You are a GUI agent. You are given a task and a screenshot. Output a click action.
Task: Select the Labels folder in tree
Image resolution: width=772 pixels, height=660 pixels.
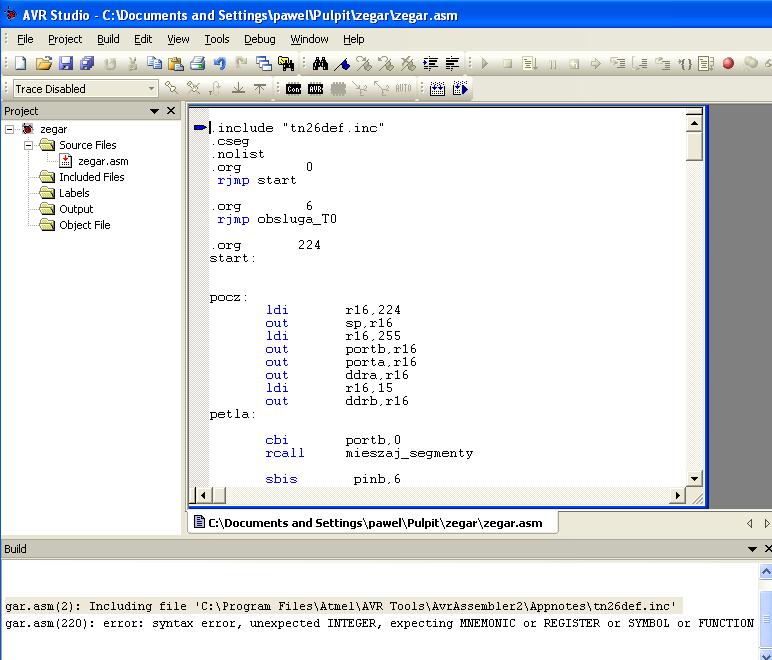(74, 193)
